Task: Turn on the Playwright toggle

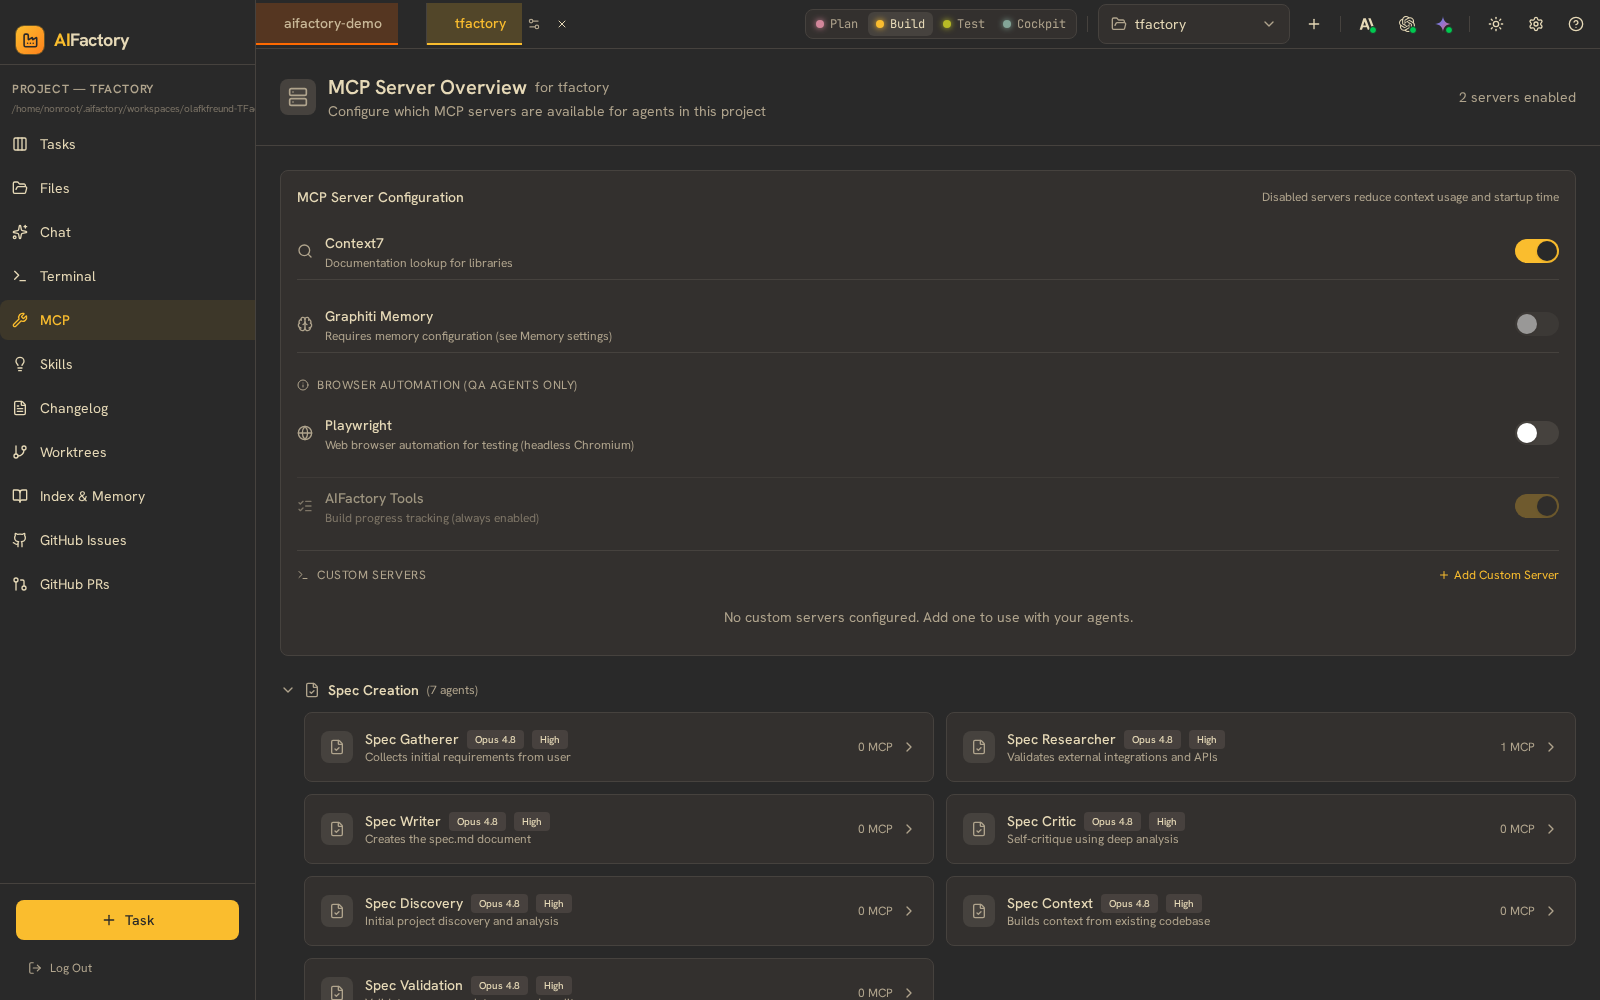Action: point(1537,433)
